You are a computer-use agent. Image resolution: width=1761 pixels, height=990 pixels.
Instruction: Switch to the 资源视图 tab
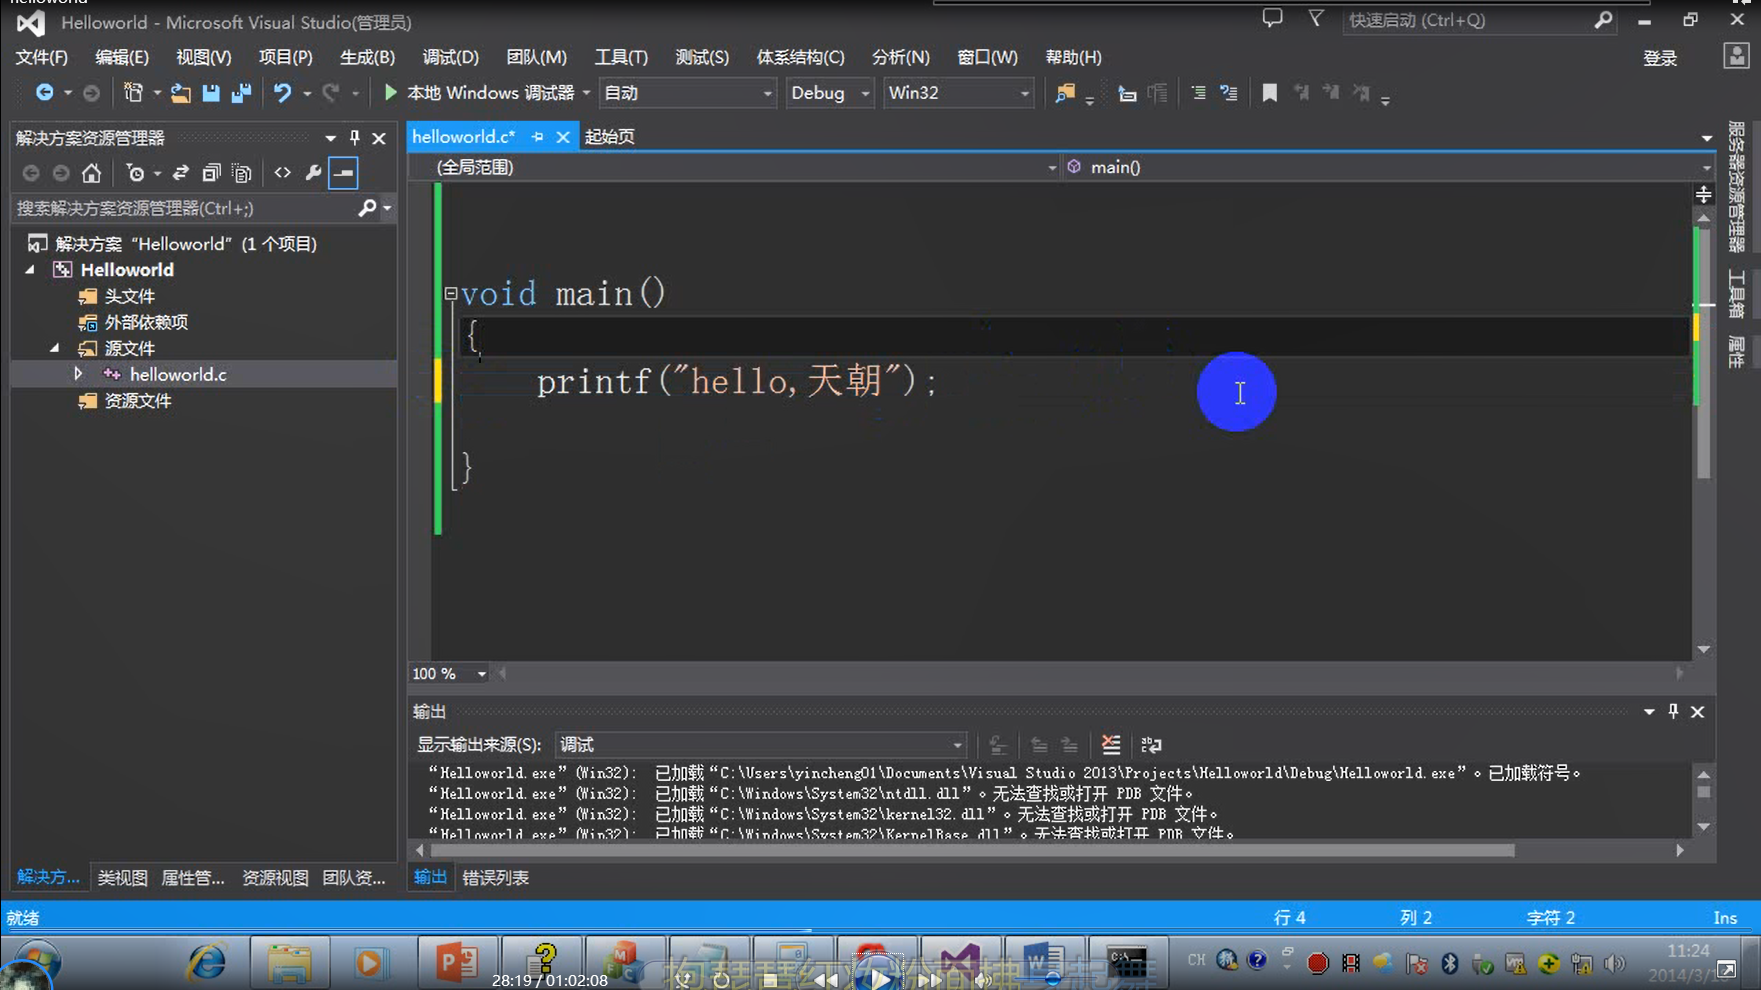click(x=275, y=877)
